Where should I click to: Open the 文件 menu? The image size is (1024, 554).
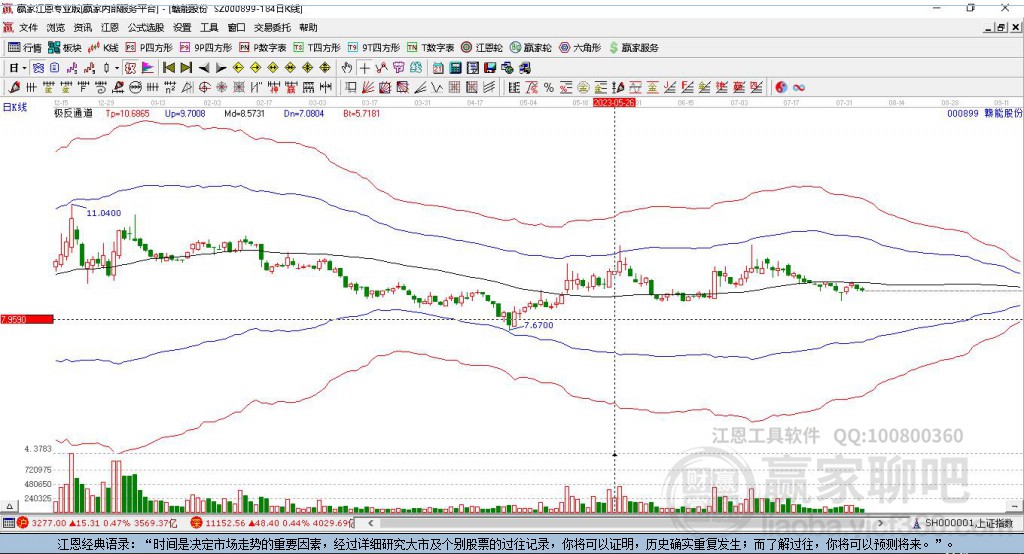(29, 27)
